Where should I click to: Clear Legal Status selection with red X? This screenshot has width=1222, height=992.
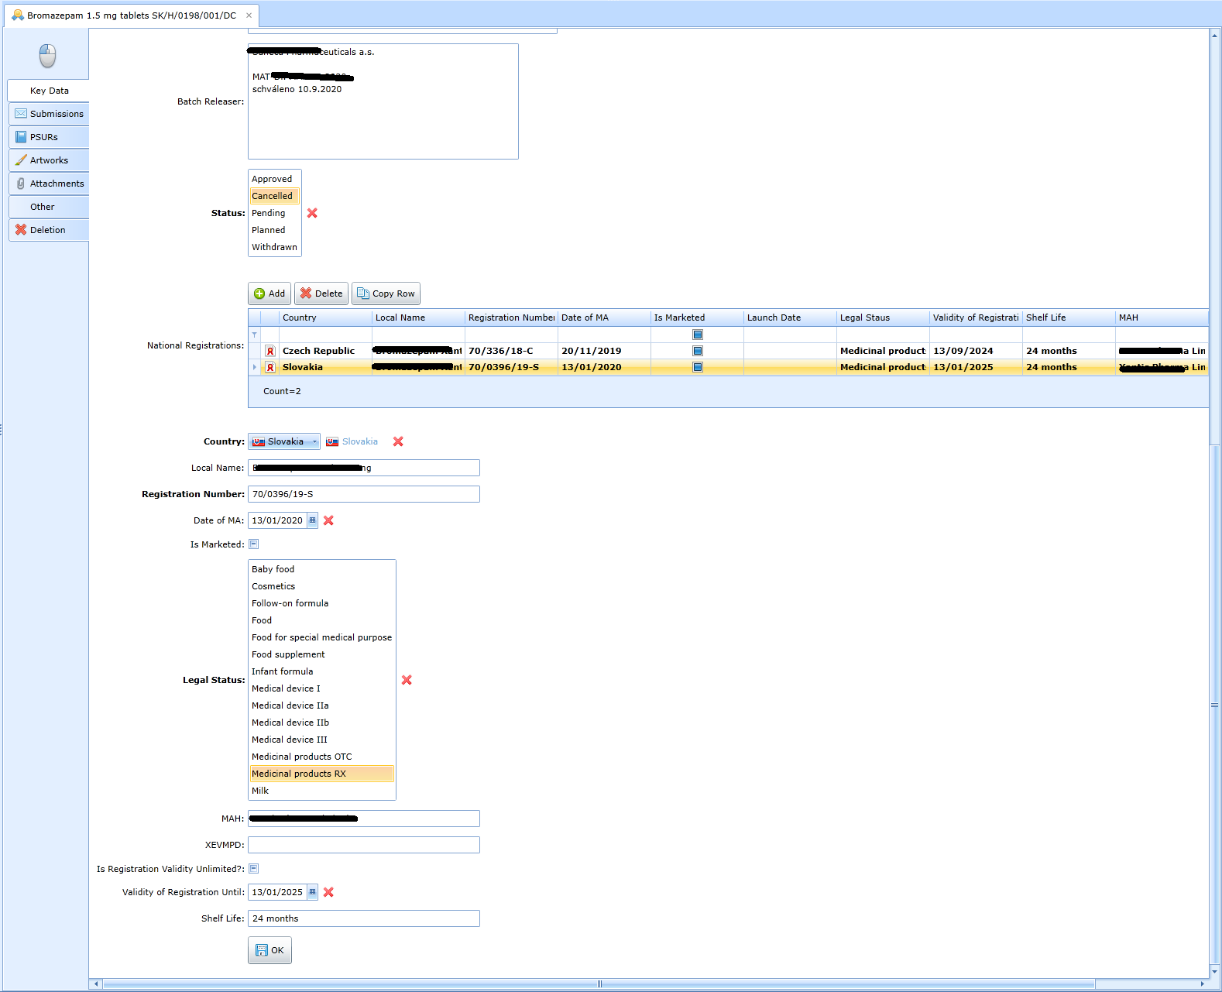pyautogui.click(x=406, y=680)
